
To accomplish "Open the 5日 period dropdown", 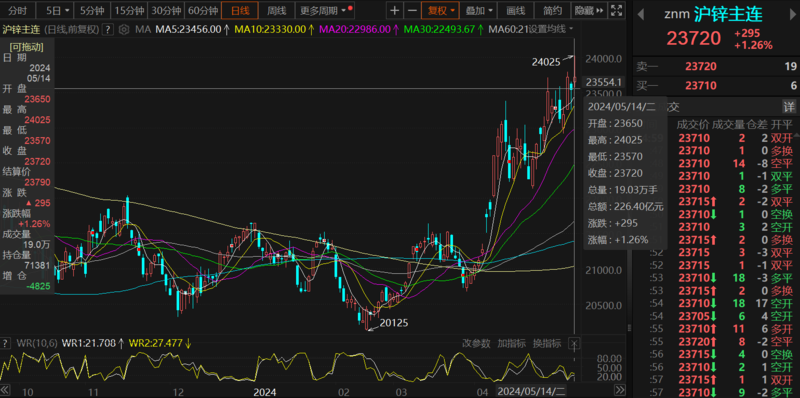I will (x=55, y=10).
